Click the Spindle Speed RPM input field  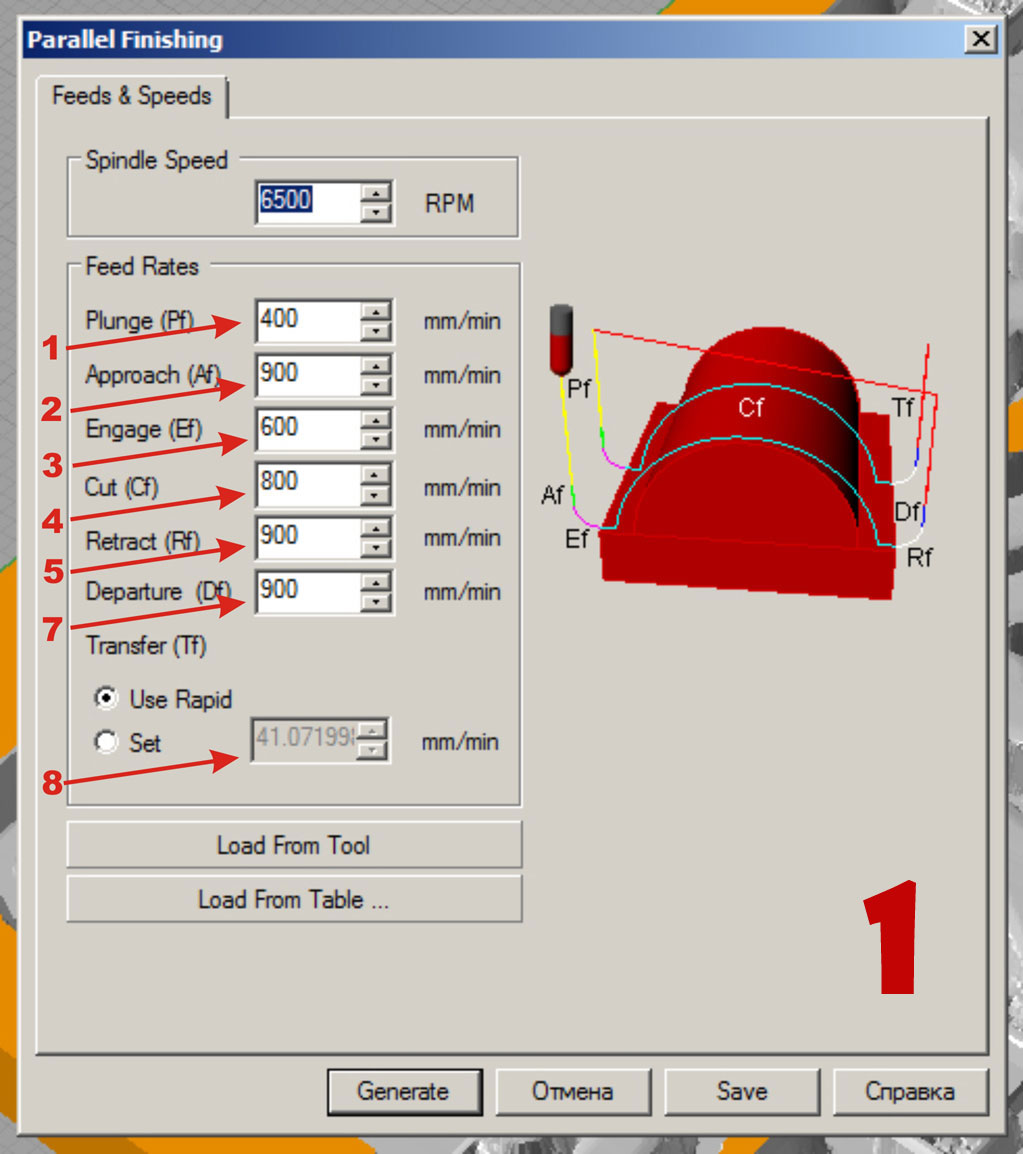[306, 202]
